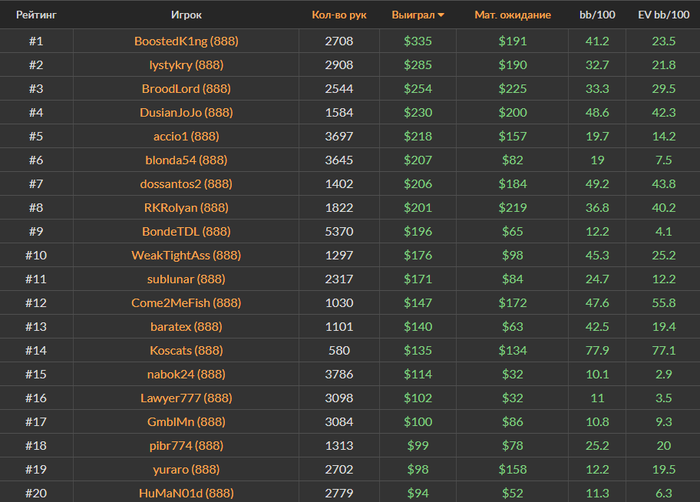Screen dimensions: 700x502
Task: Select Lawyer777 (888) player name
Action: (186, 398)
